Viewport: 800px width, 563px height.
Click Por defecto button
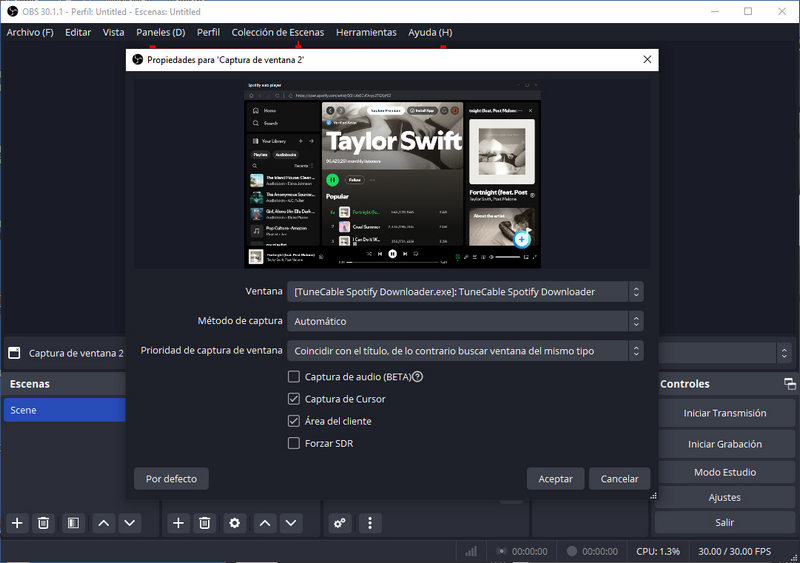[171, 479]
